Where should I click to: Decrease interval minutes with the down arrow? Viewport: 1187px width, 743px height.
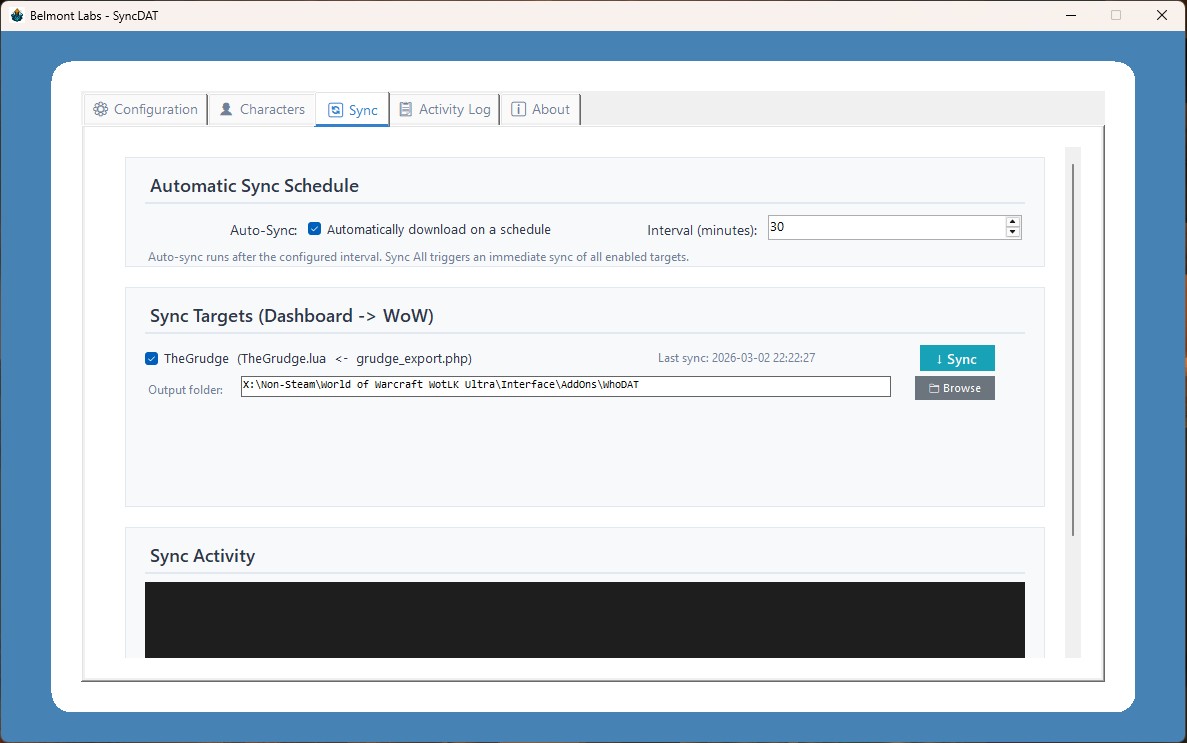click(1013, 233)
